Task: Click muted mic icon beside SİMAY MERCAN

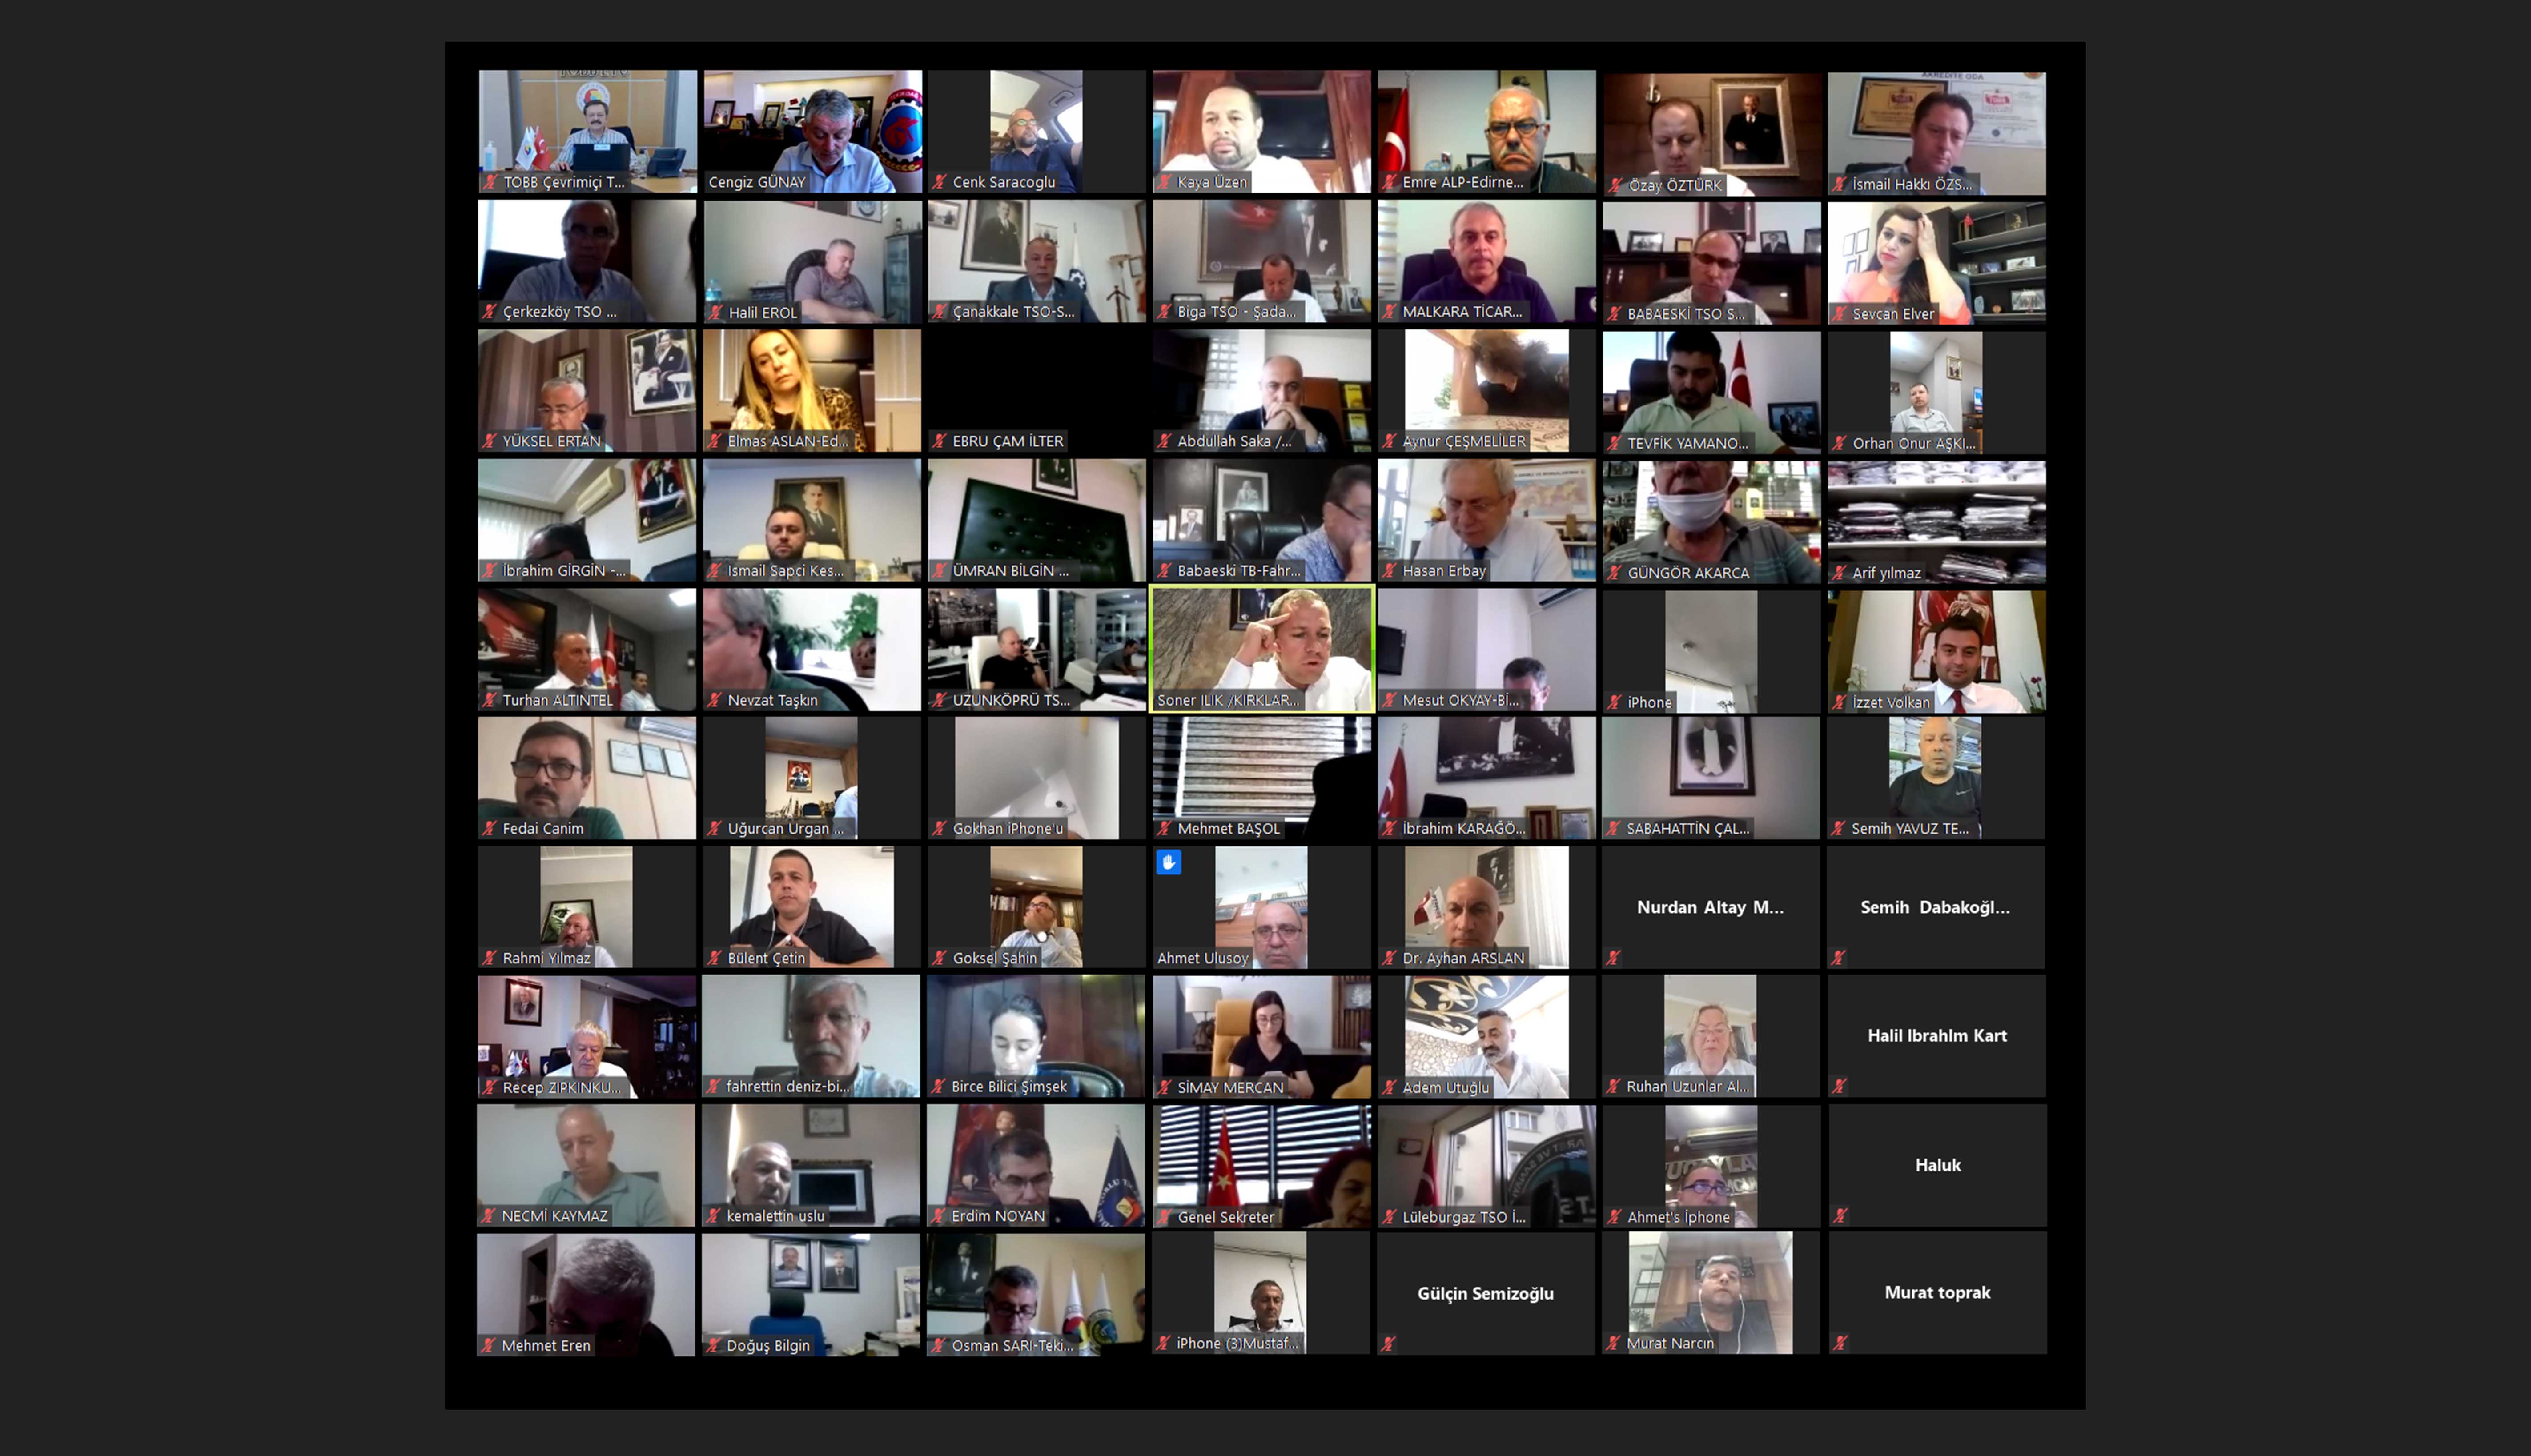Action: pyautogui.click(x=1165, y=1087)
